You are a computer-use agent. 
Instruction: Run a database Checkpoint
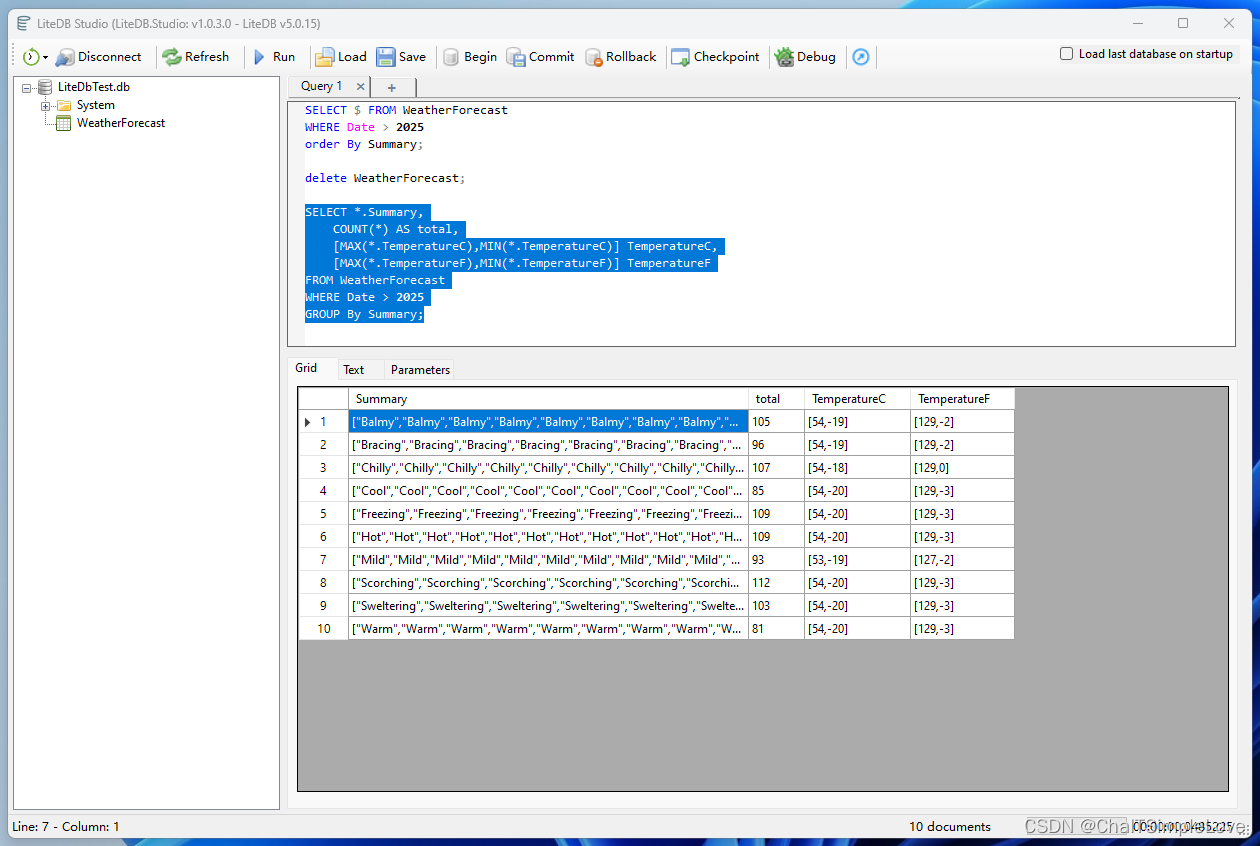coord(715,57)
